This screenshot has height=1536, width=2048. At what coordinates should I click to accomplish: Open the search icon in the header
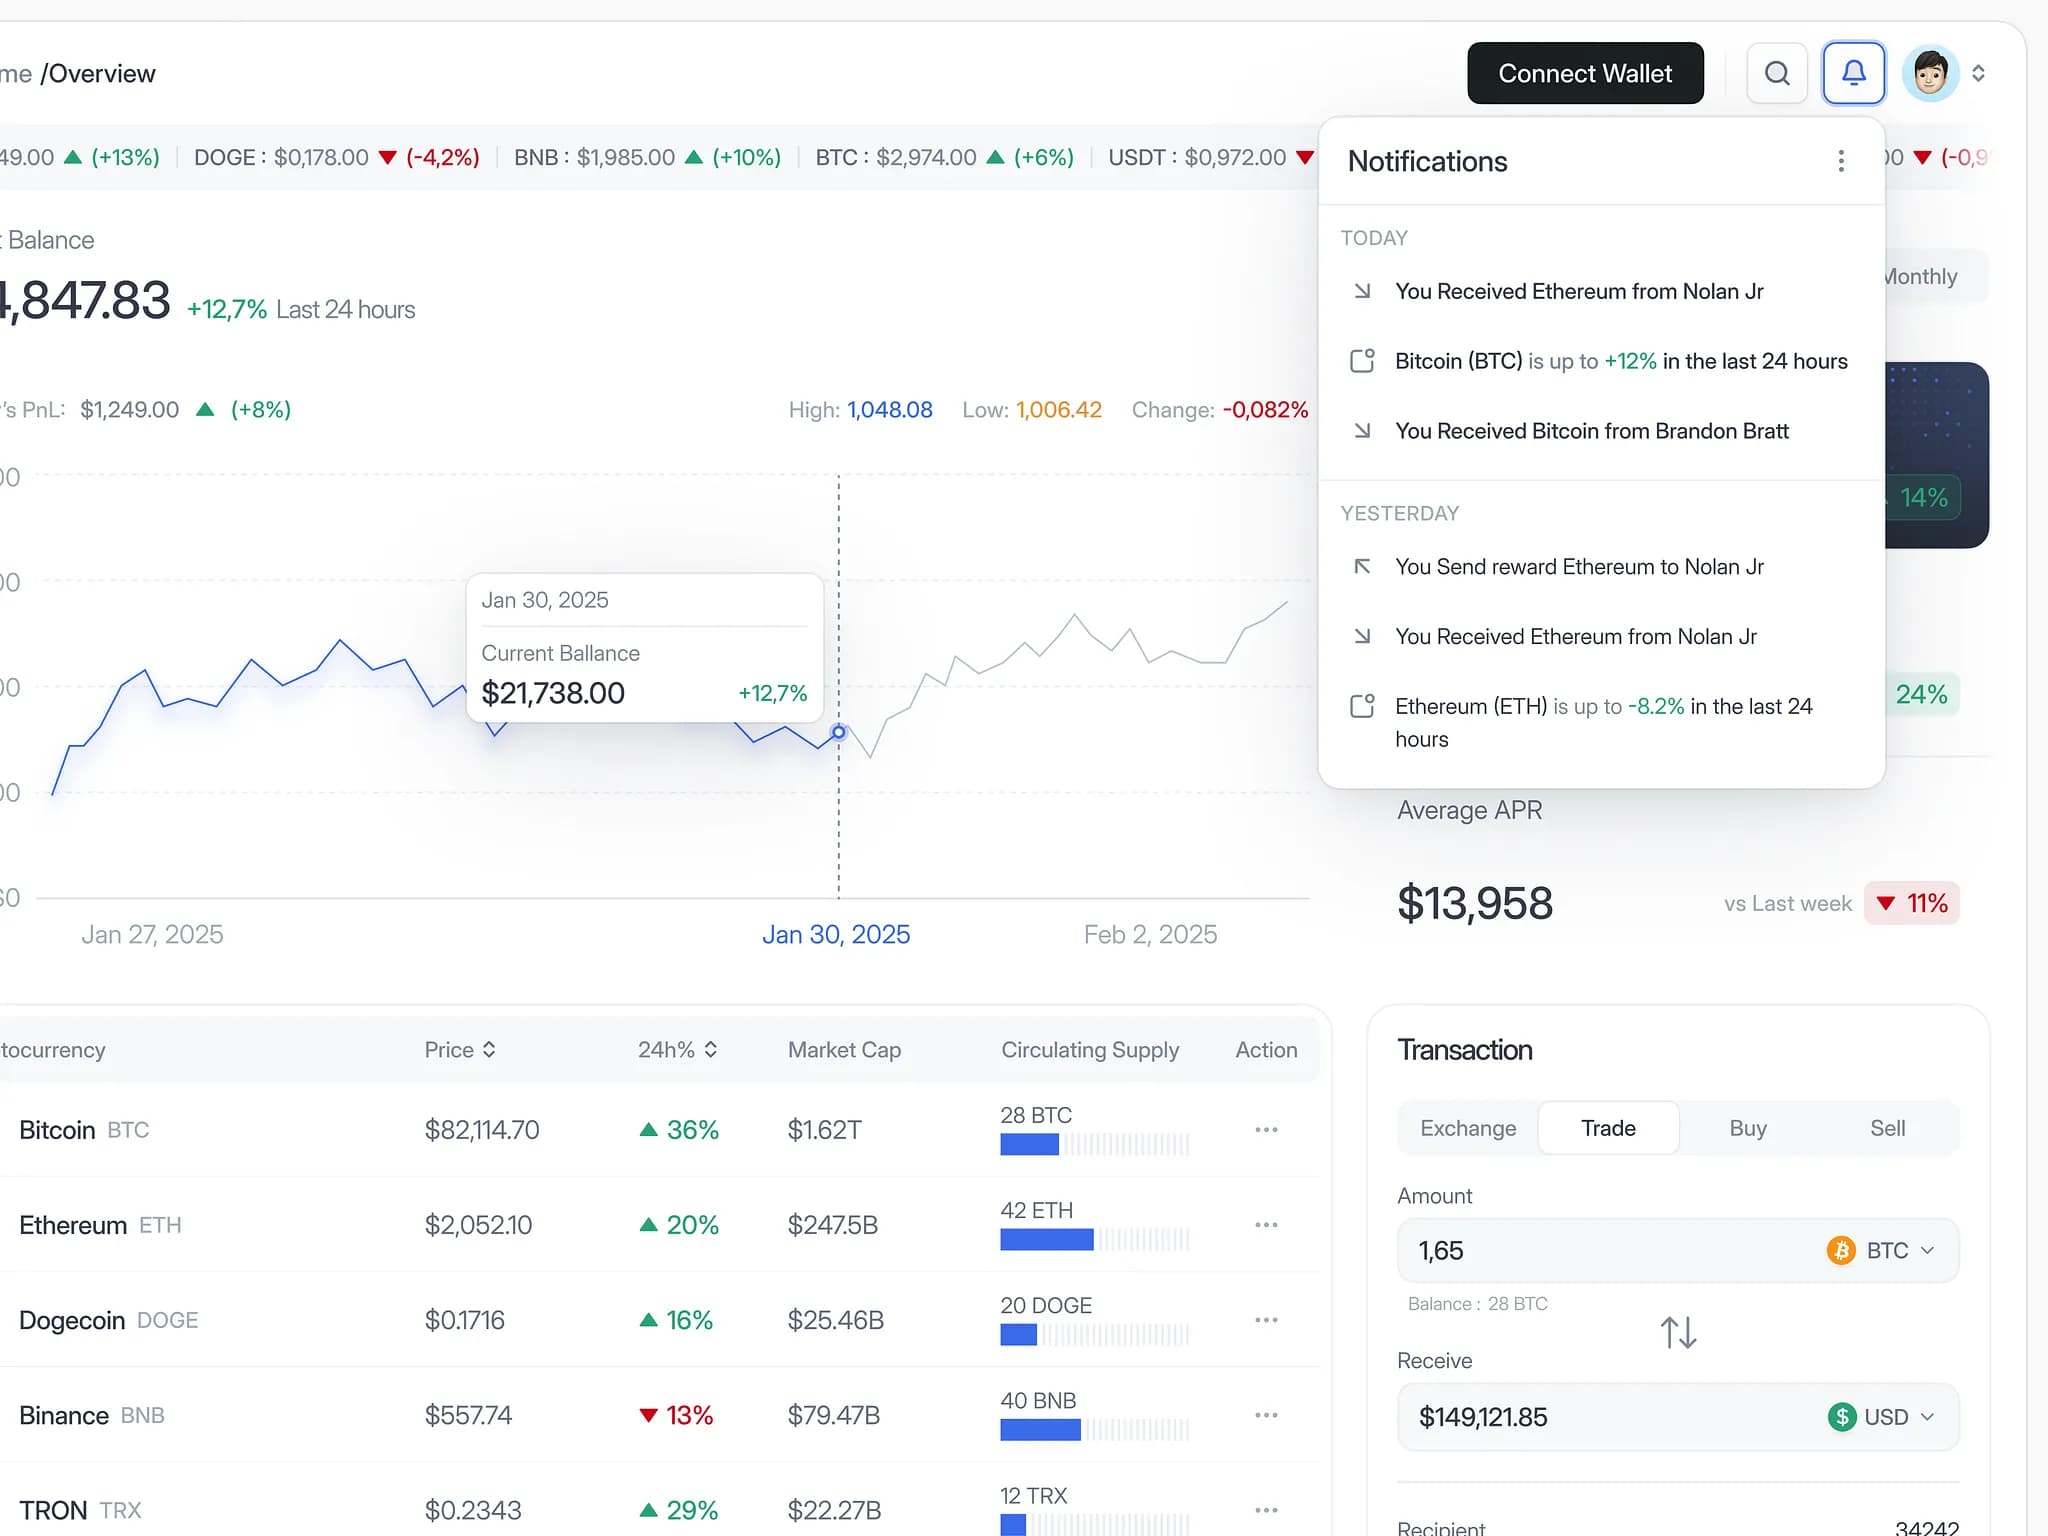click(x=1777, y=72)
